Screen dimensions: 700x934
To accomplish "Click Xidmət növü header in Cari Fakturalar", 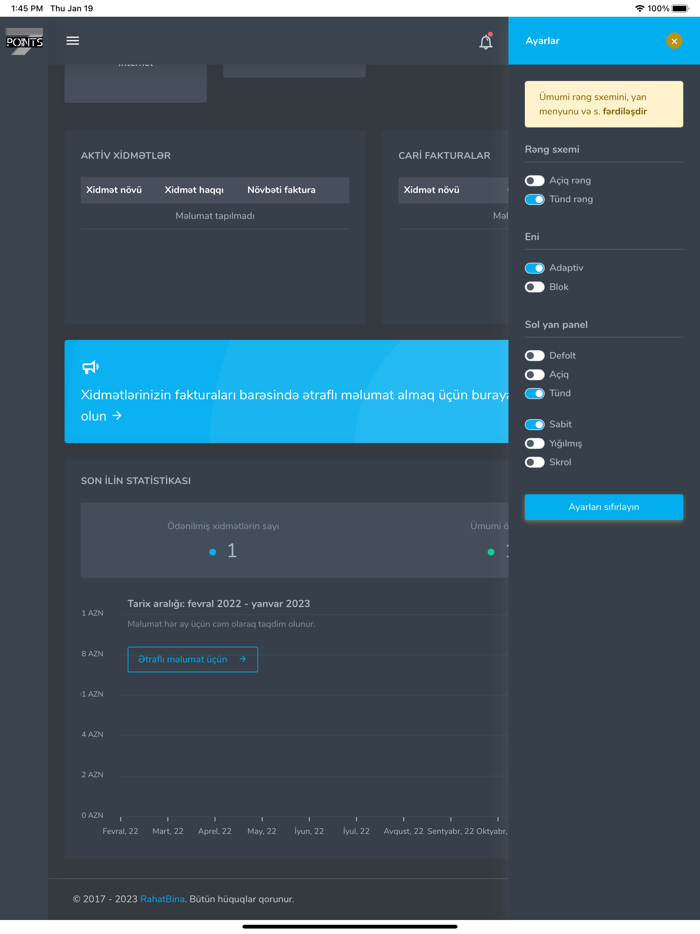I will pyautogui.click(x=431, y=190).
